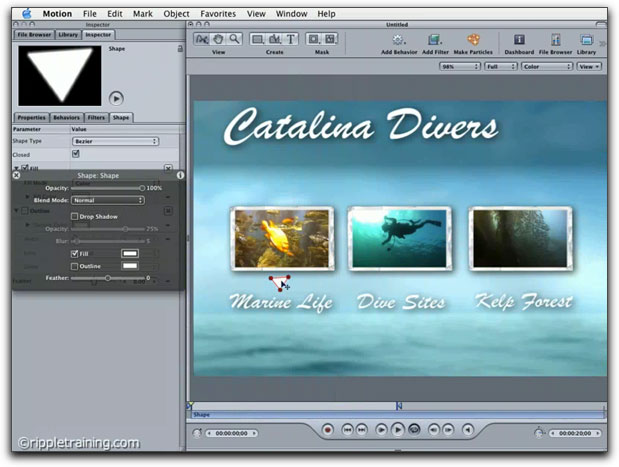
Task: Click the Make Particles icon
Action: pyautogui.click(x=472, y=39)
